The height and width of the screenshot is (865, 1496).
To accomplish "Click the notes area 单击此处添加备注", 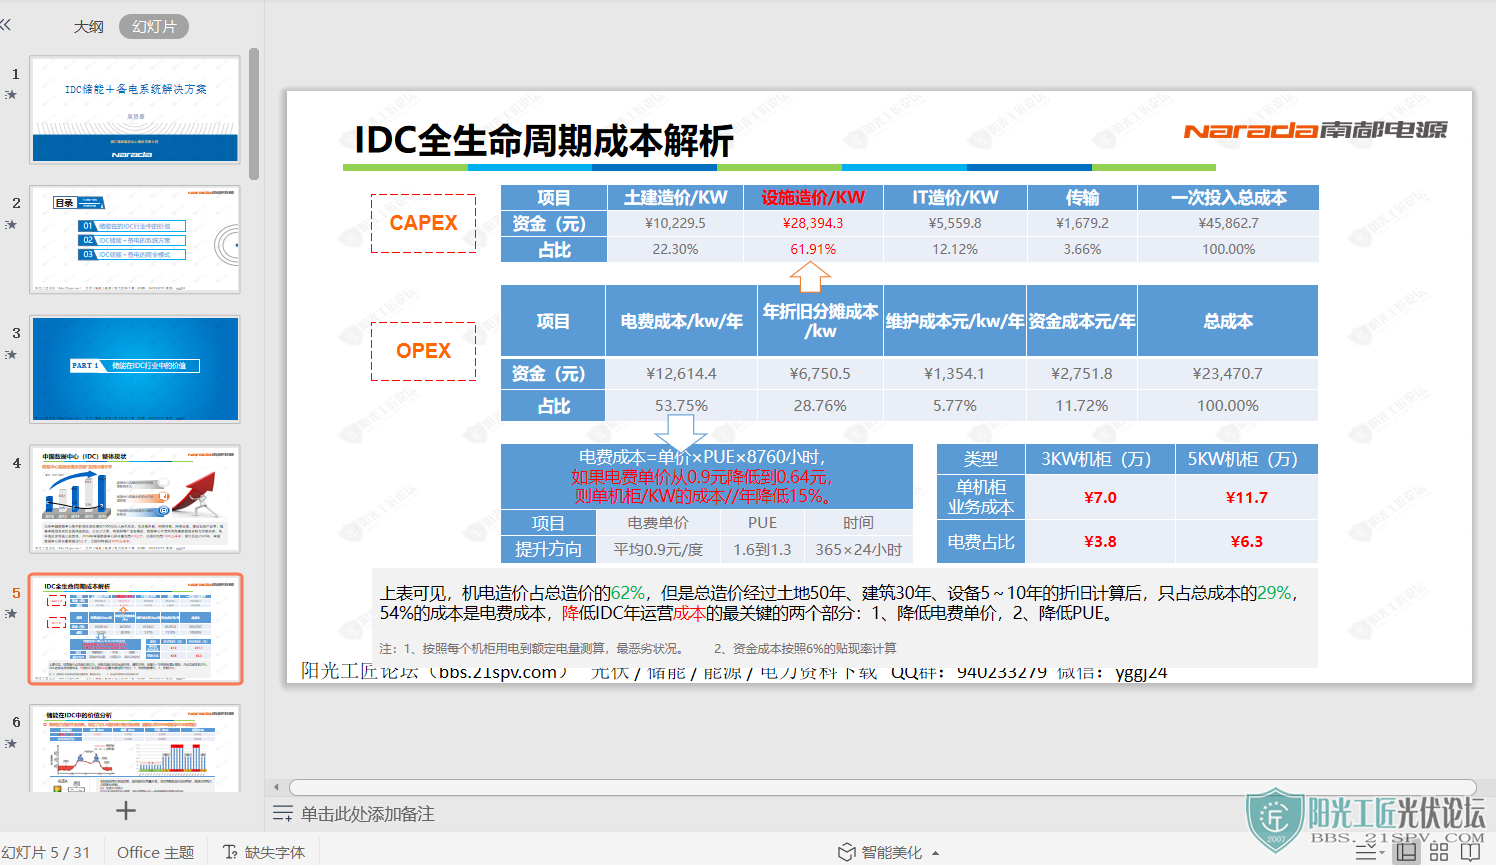I will 368,814.
